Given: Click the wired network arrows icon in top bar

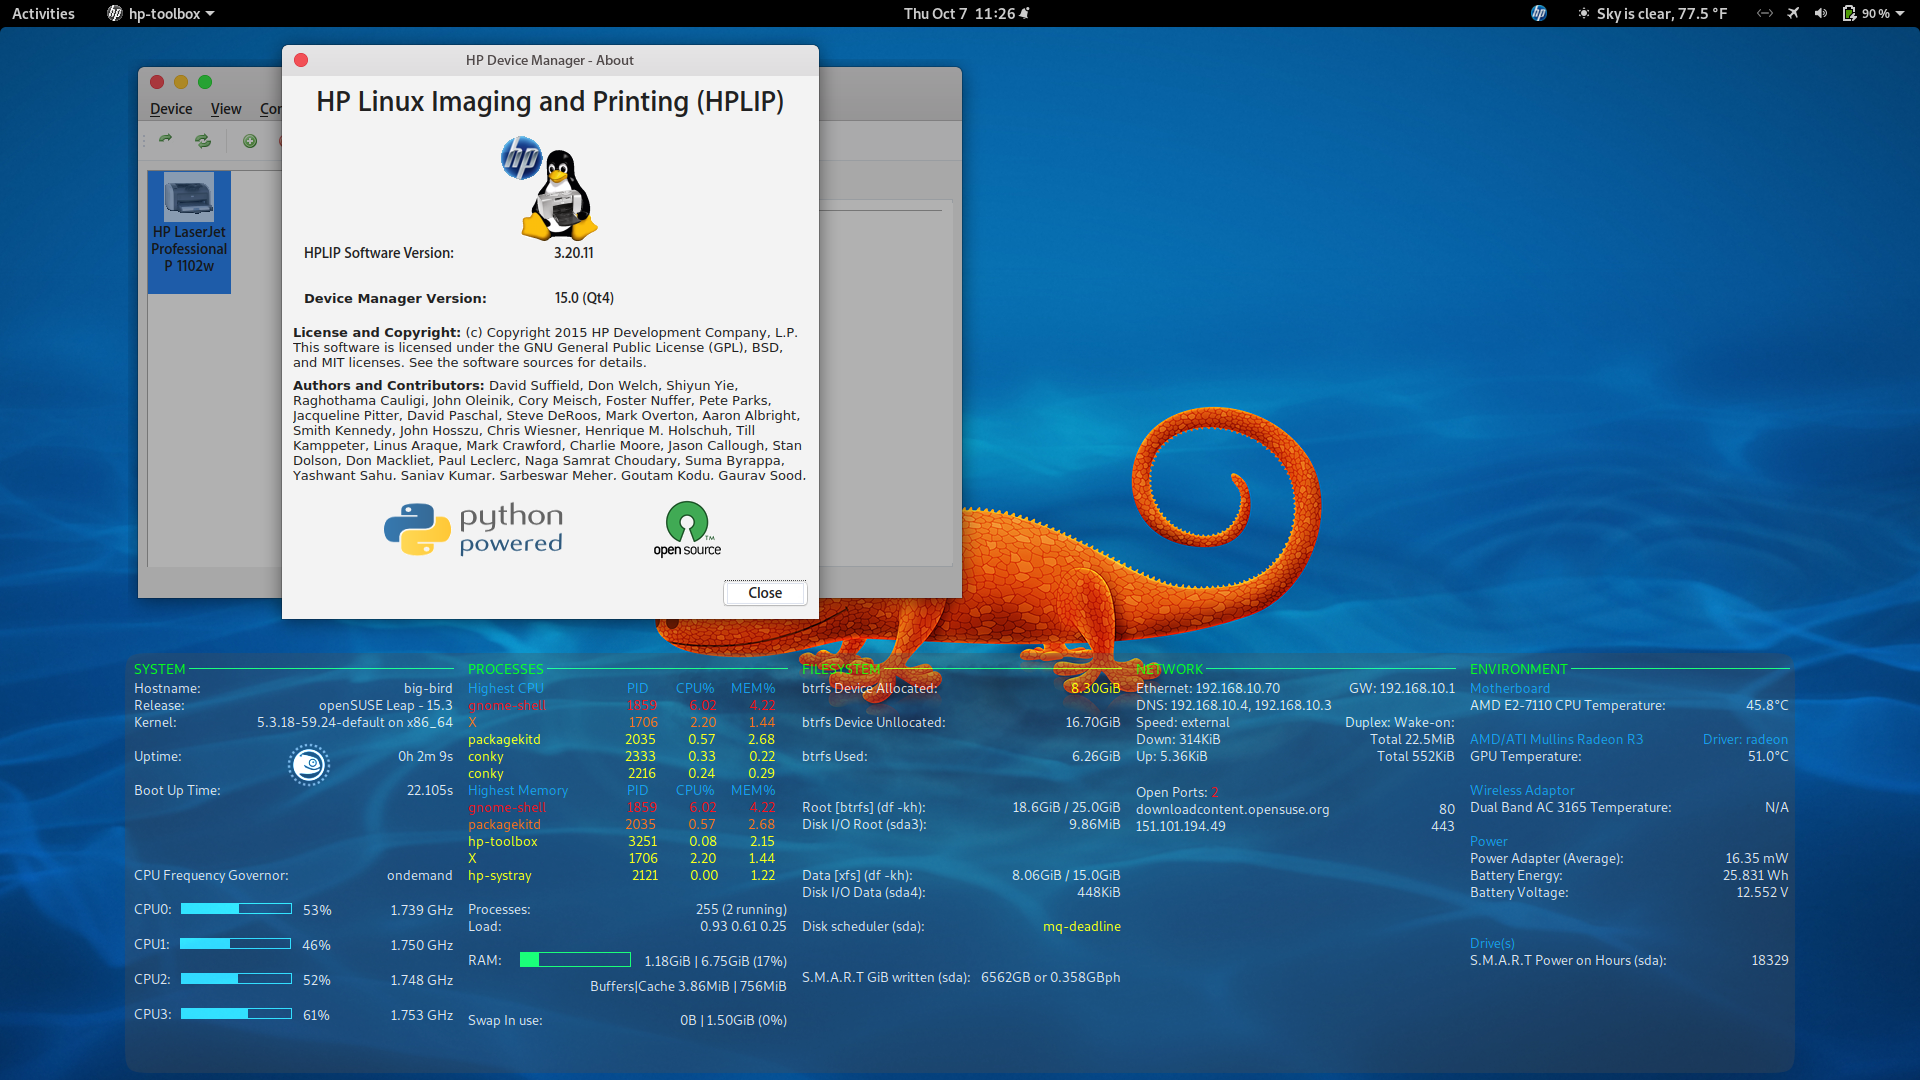Looking at the screenshot, I should pyautogui.click(x=1765, y=13).
